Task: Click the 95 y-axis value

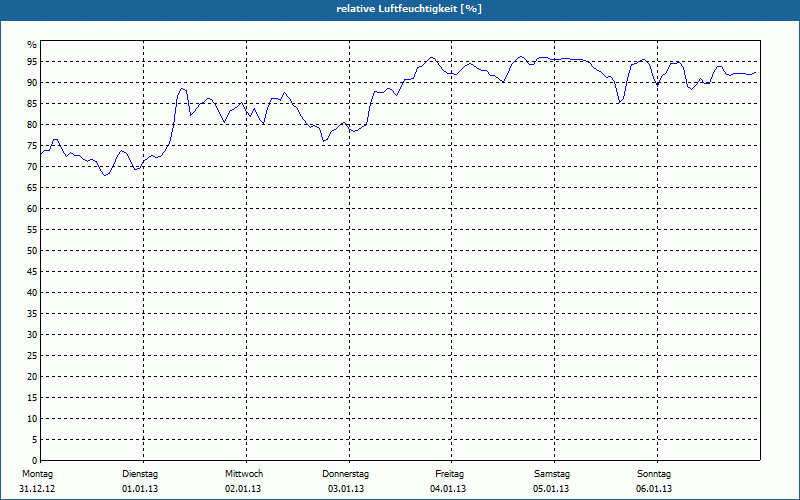Action: (x=32, y=62)
